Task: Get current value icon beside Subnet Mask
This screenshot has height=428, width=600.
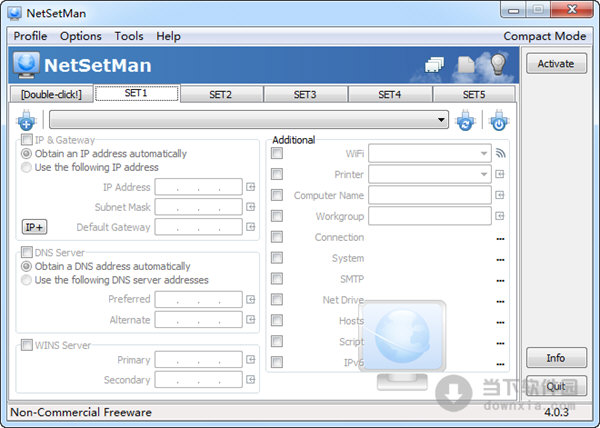Action: 251,207
